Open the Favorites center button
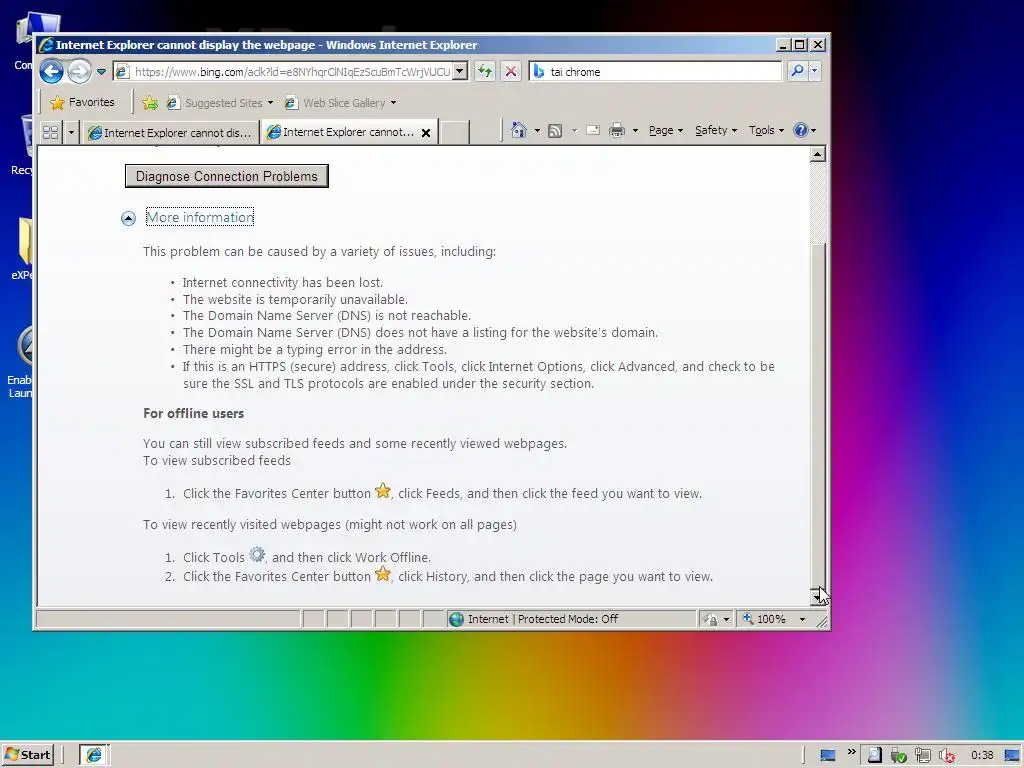1024x768 pixels. point(83,103)
